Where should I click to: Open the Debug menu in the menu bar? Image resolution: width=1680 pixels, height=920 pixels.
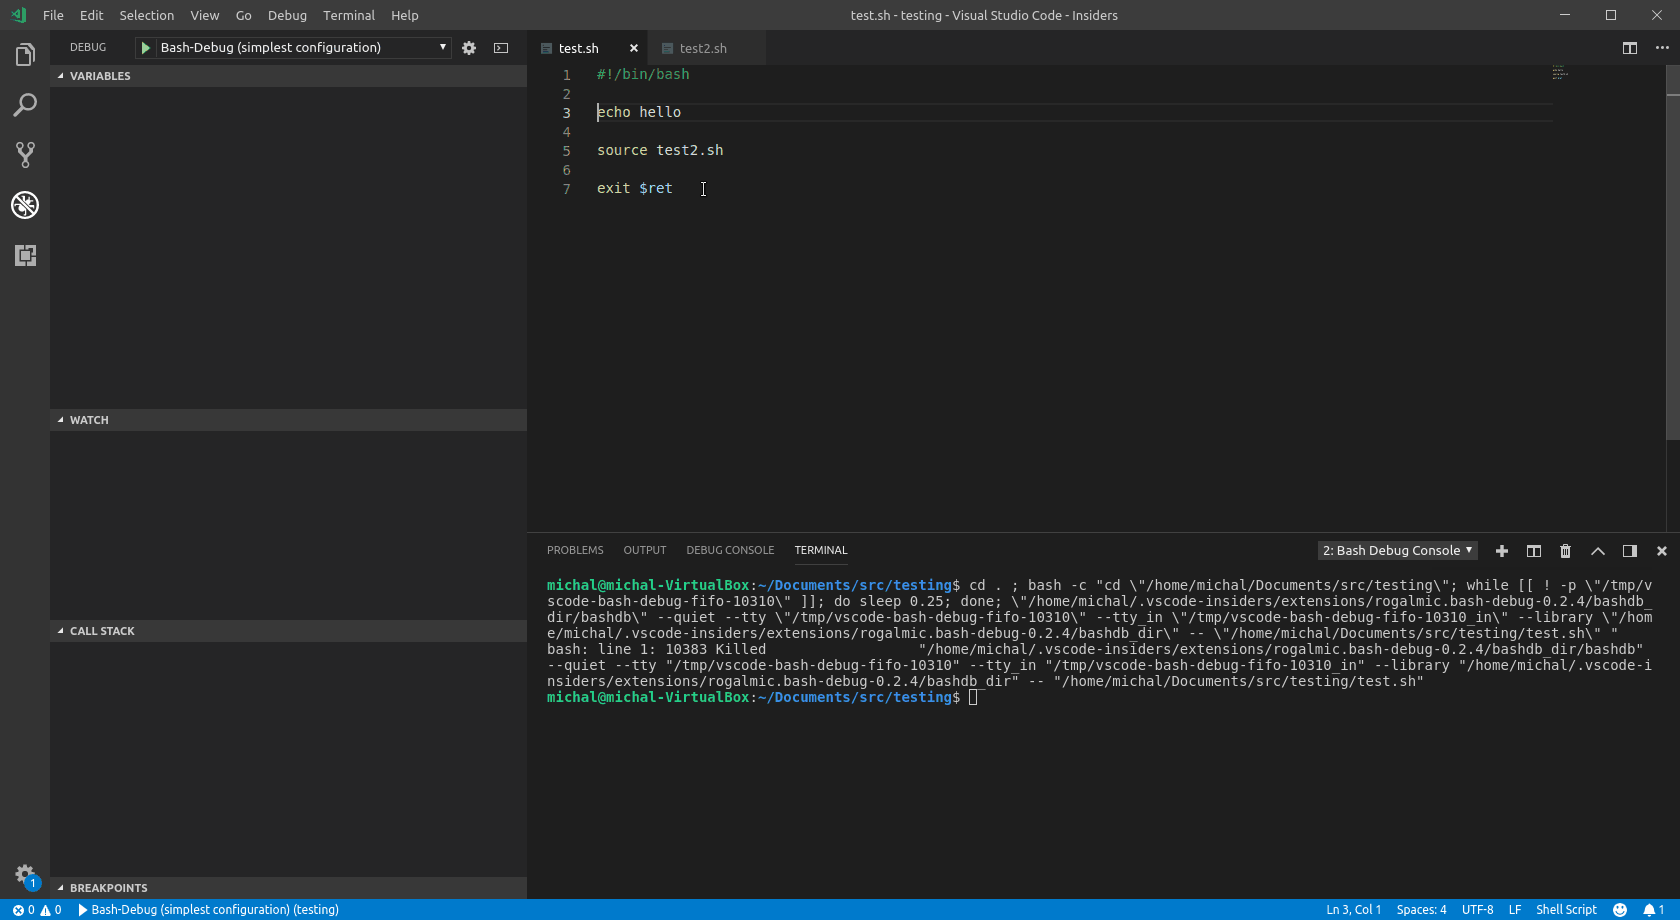[x=286, y=15]
